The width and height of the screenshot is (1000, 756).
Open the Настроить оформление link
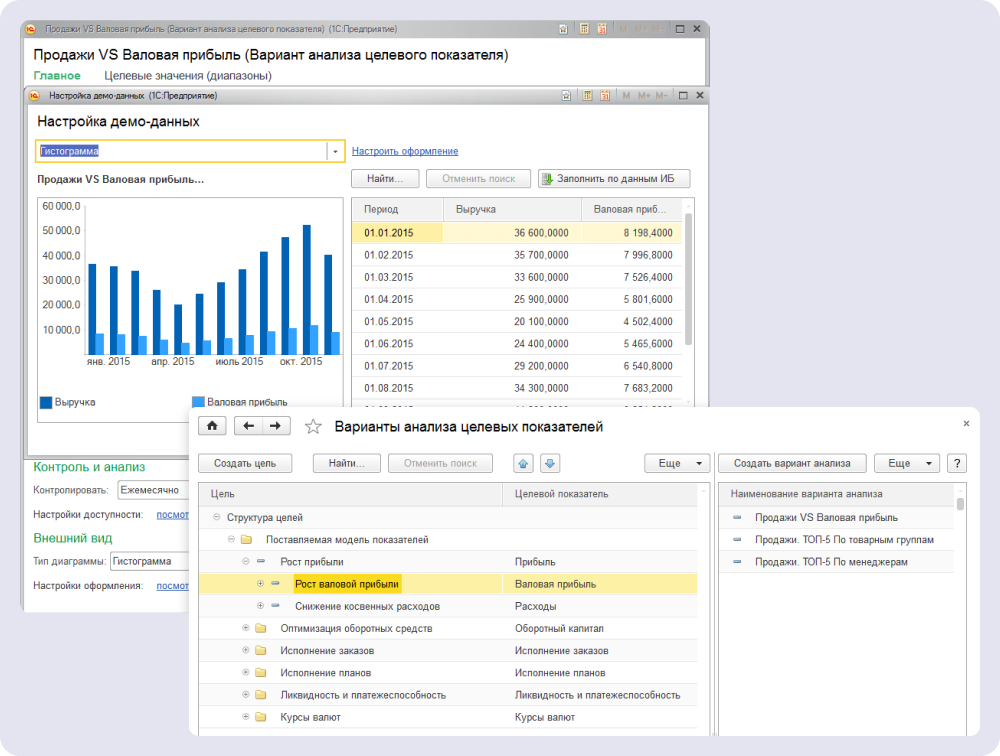(x=404, y=151)
